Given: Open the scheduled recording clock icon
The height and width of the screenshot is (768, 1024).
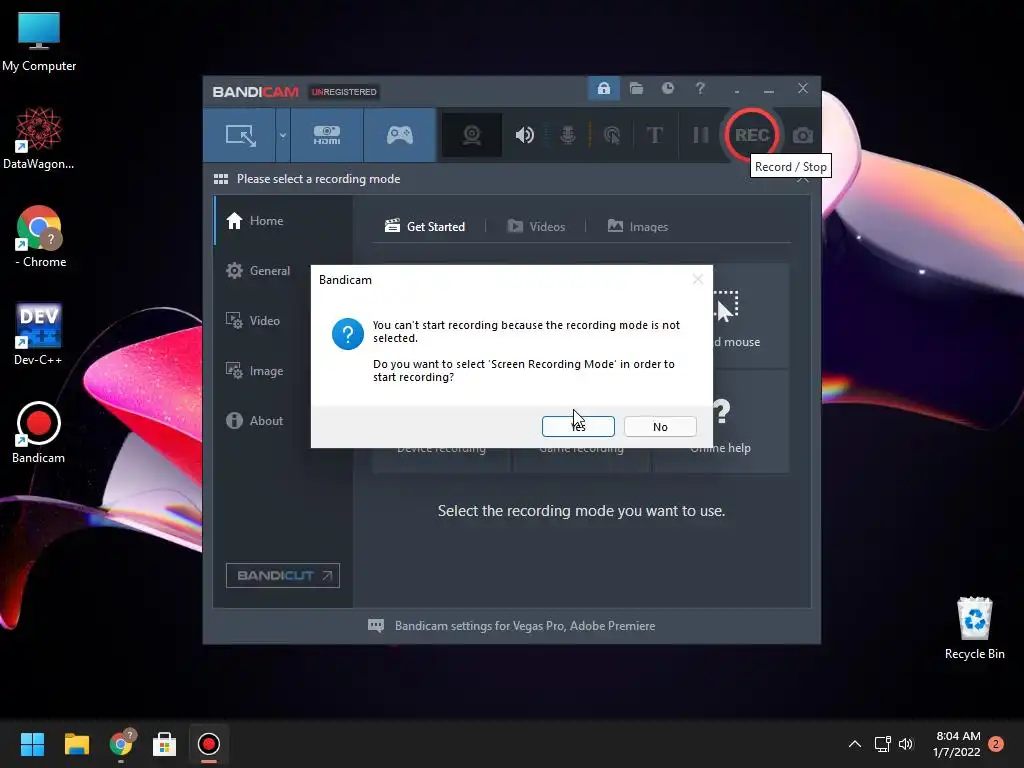Looking at the screenshot, I should point(667,88).
